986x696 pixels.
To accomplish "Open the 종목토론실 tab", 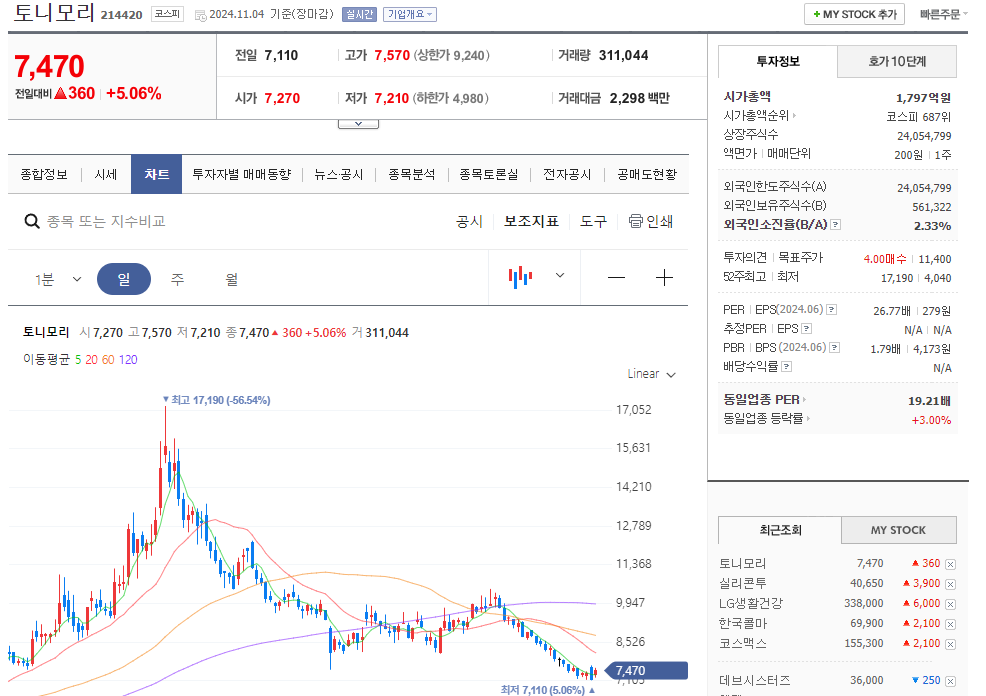I will (489, 175).
